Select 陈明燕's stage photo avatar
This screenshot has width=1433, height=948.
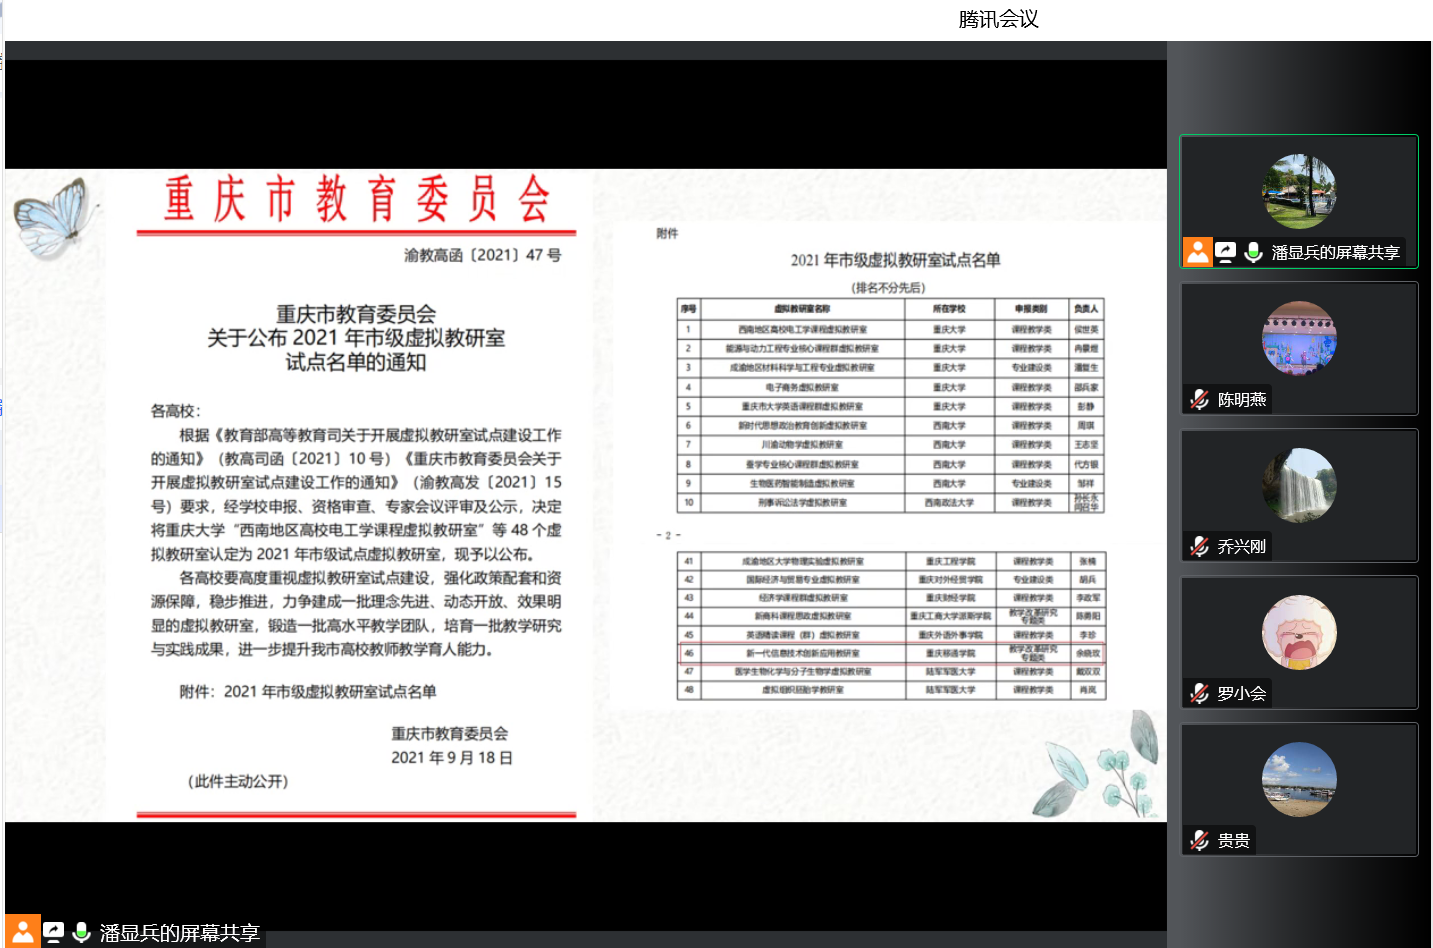(1299, 338)
